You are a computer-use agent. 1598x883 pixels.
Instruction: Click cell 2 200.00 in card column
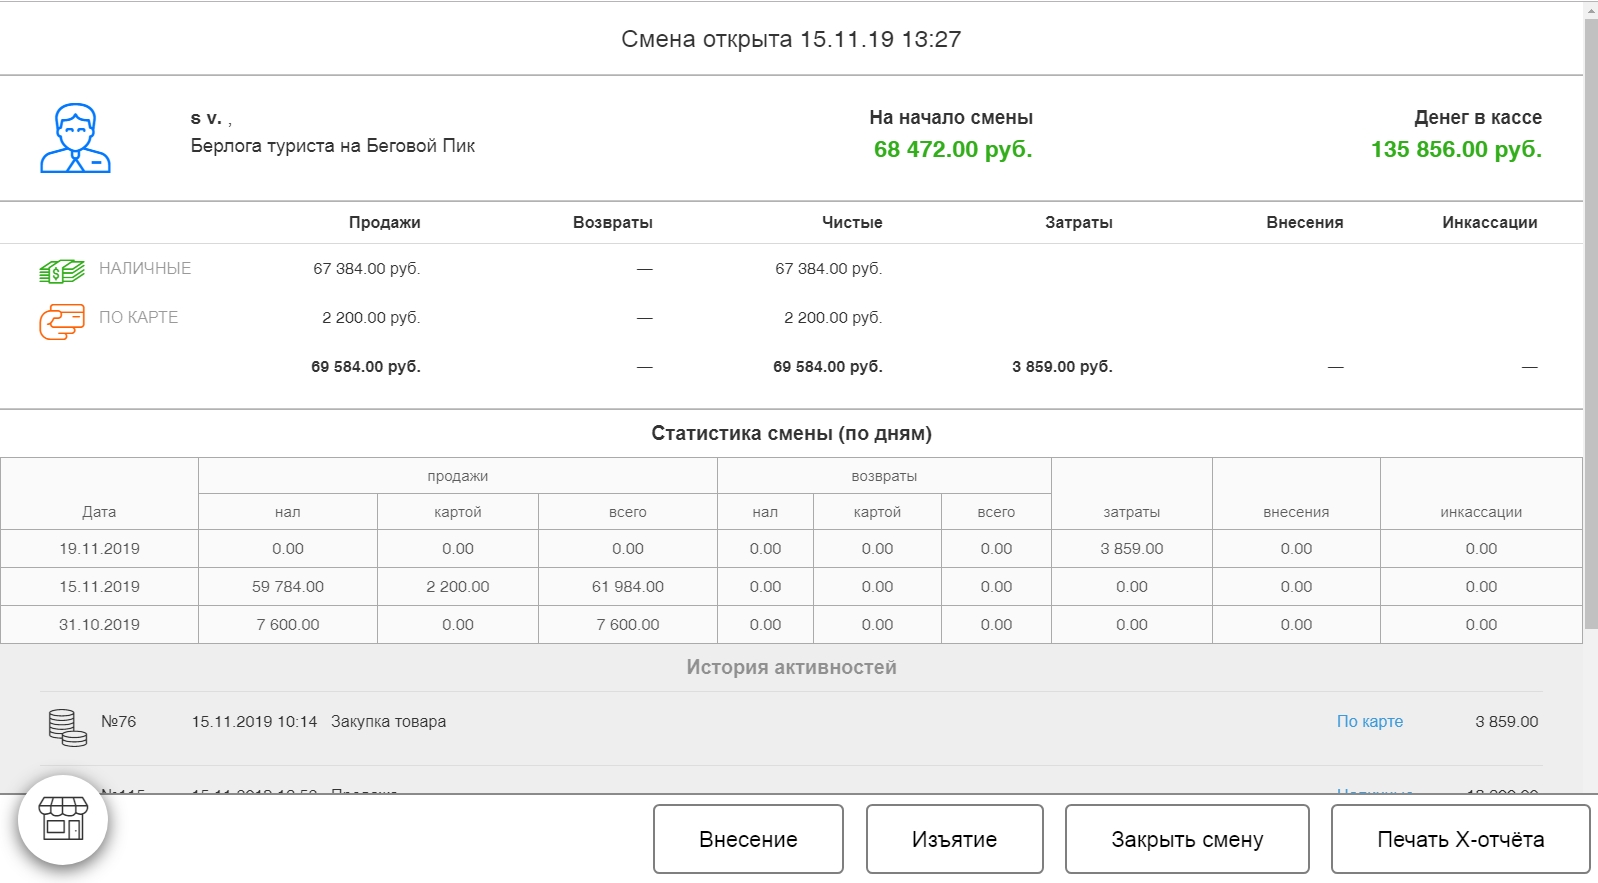[458, 586]
